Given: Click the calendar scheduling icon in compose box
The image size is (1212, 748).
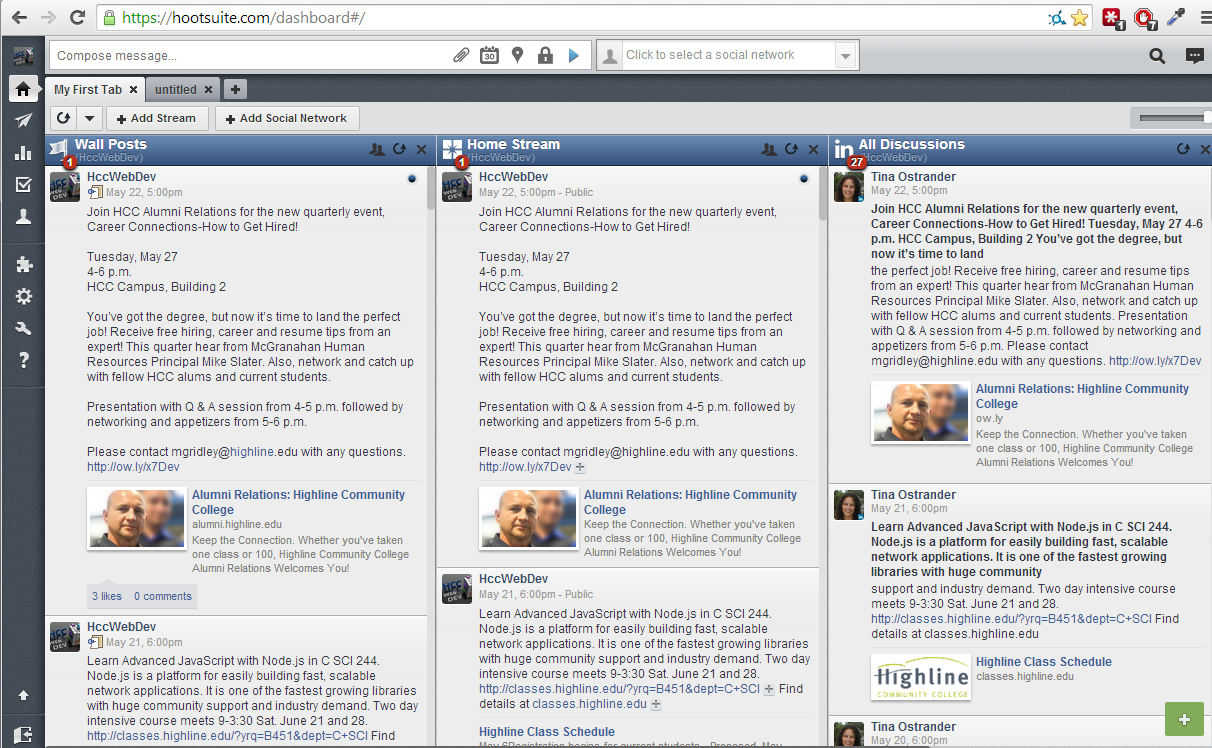Looking at the screenshot, I should 489,55.
